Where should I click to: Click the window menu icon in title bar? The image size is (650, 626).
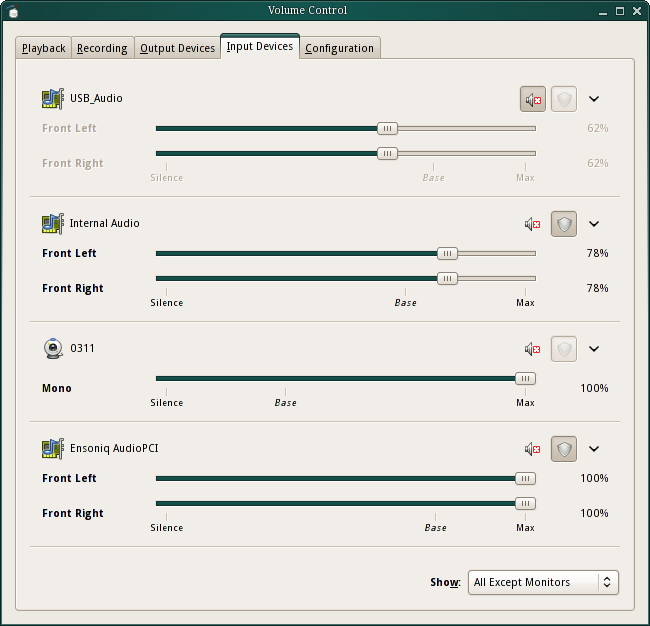pyautogui.click(x=11, y=10)
